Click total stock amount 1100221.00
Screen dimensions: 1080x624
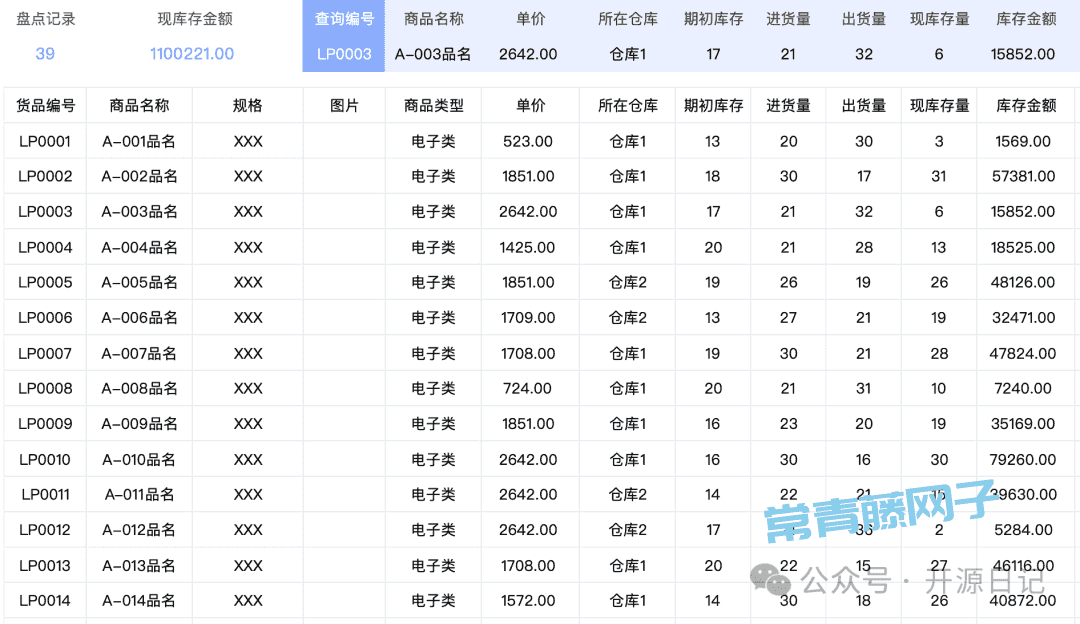point(192,54)
